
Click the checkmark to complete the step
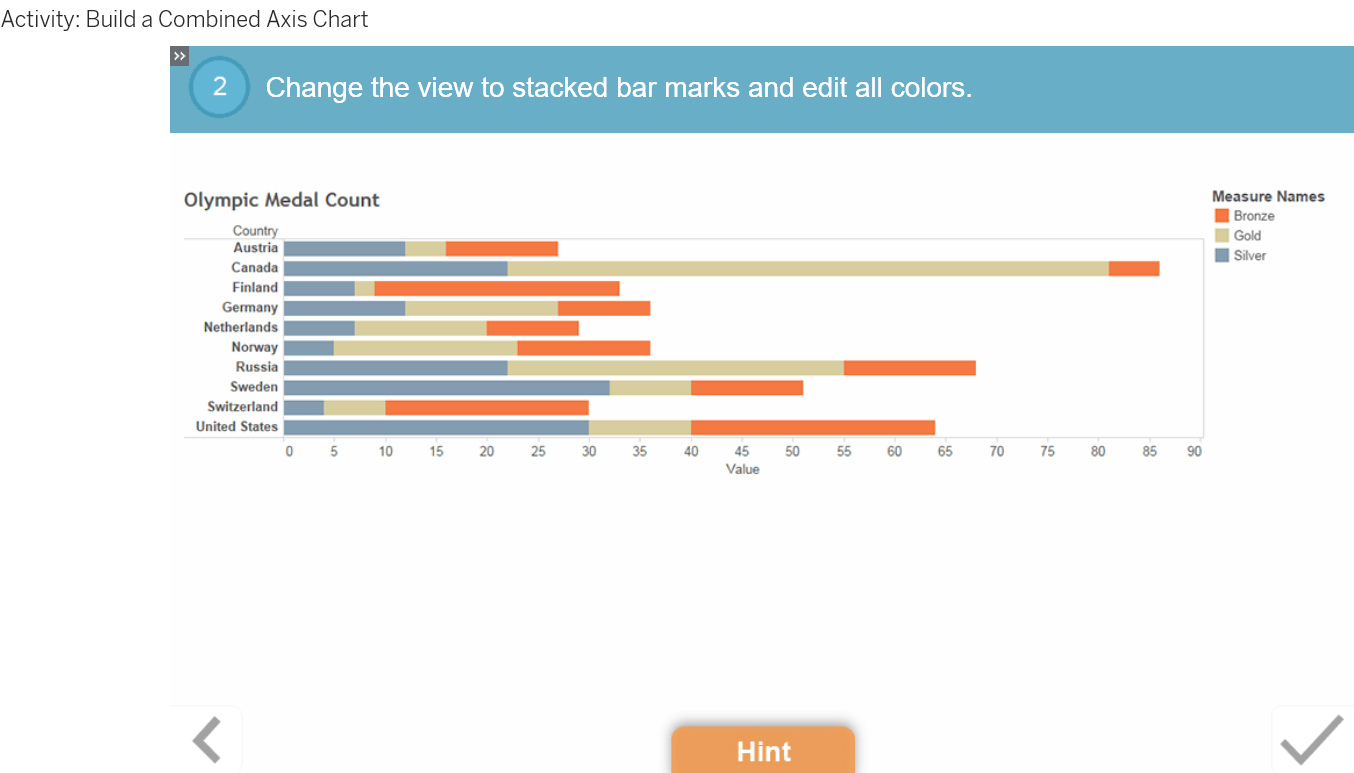click(x=1312, y=740)
